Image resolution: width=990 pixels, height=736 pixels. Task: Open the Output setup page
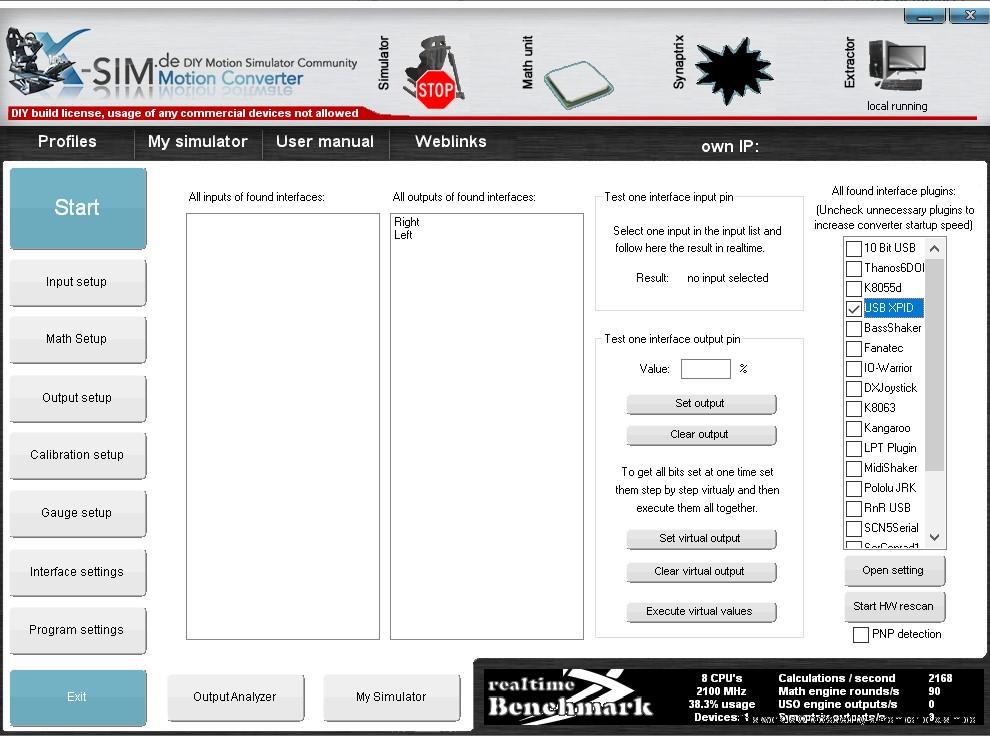pyautogui.click(x=77, y=398)
